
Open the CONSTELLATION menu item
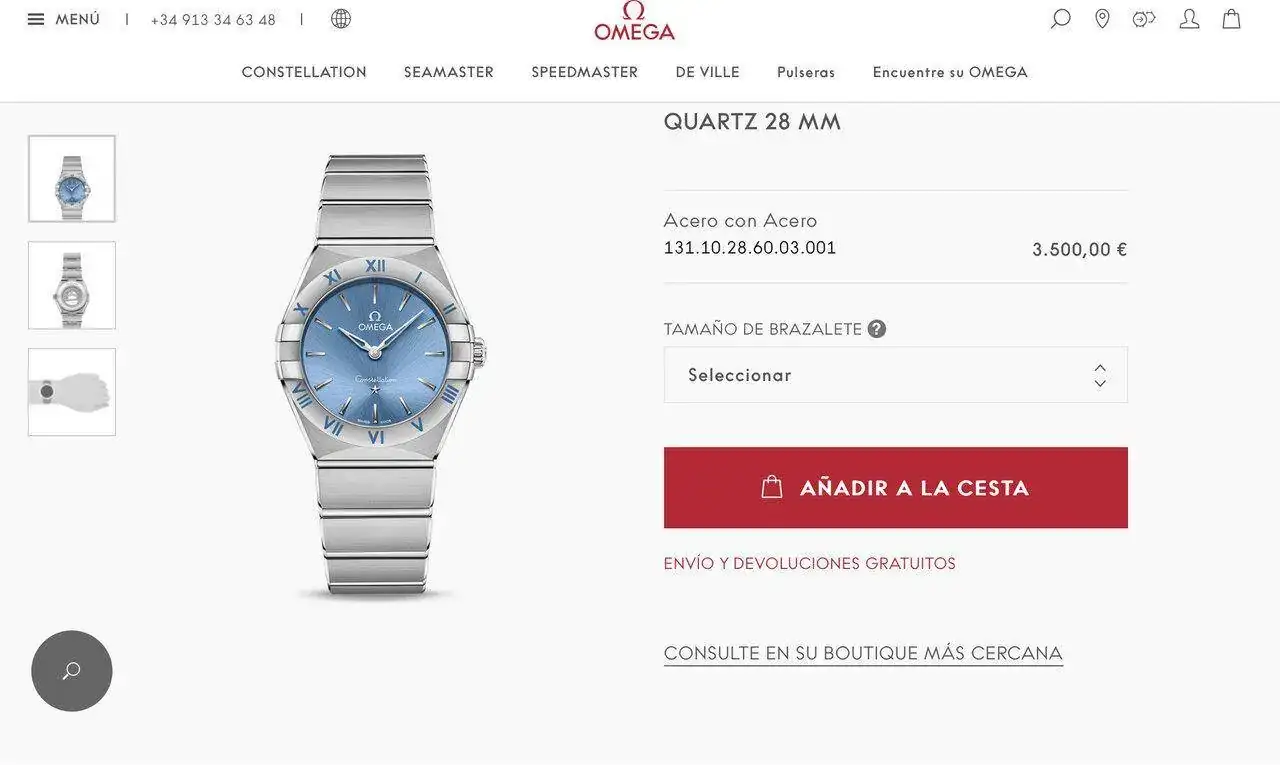[x=304, y=72]
